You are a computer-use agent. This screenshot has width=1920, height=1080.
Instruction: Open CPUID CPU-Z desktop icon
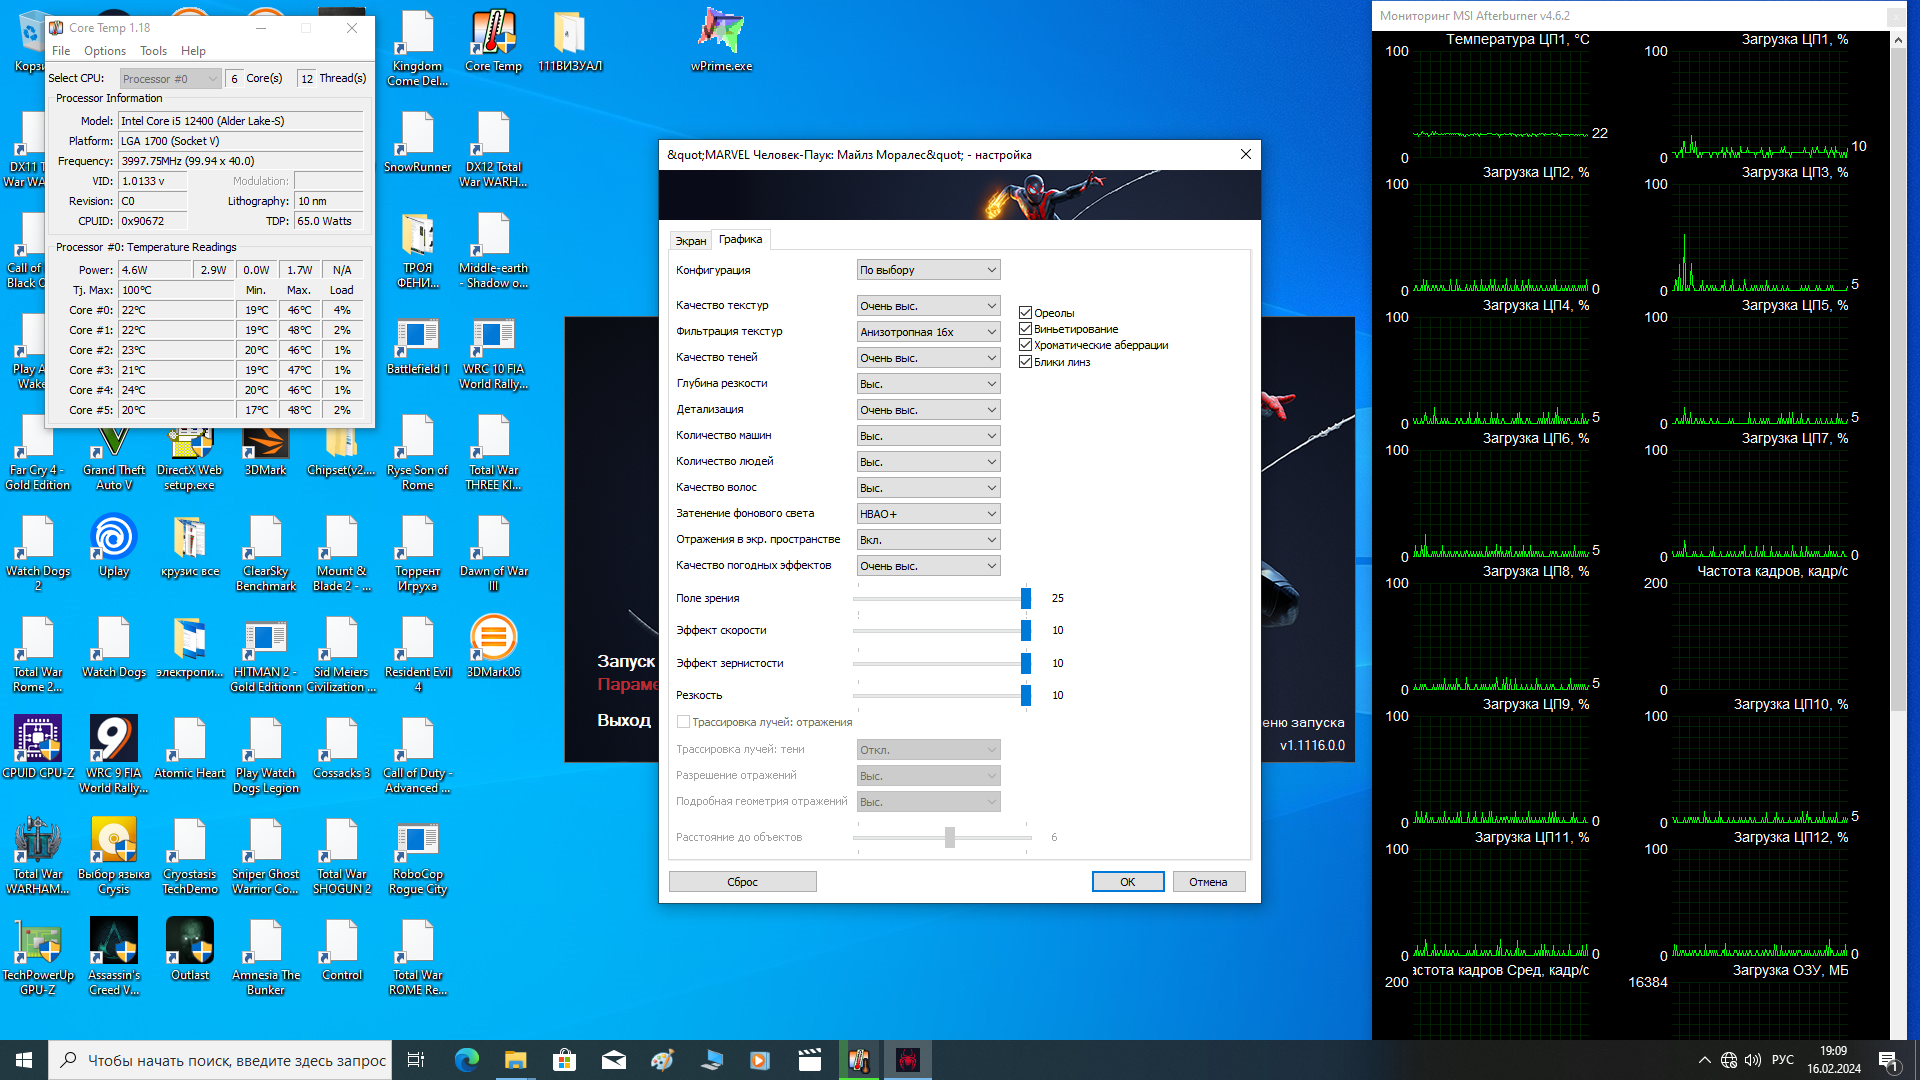click(x=38, y=744)
